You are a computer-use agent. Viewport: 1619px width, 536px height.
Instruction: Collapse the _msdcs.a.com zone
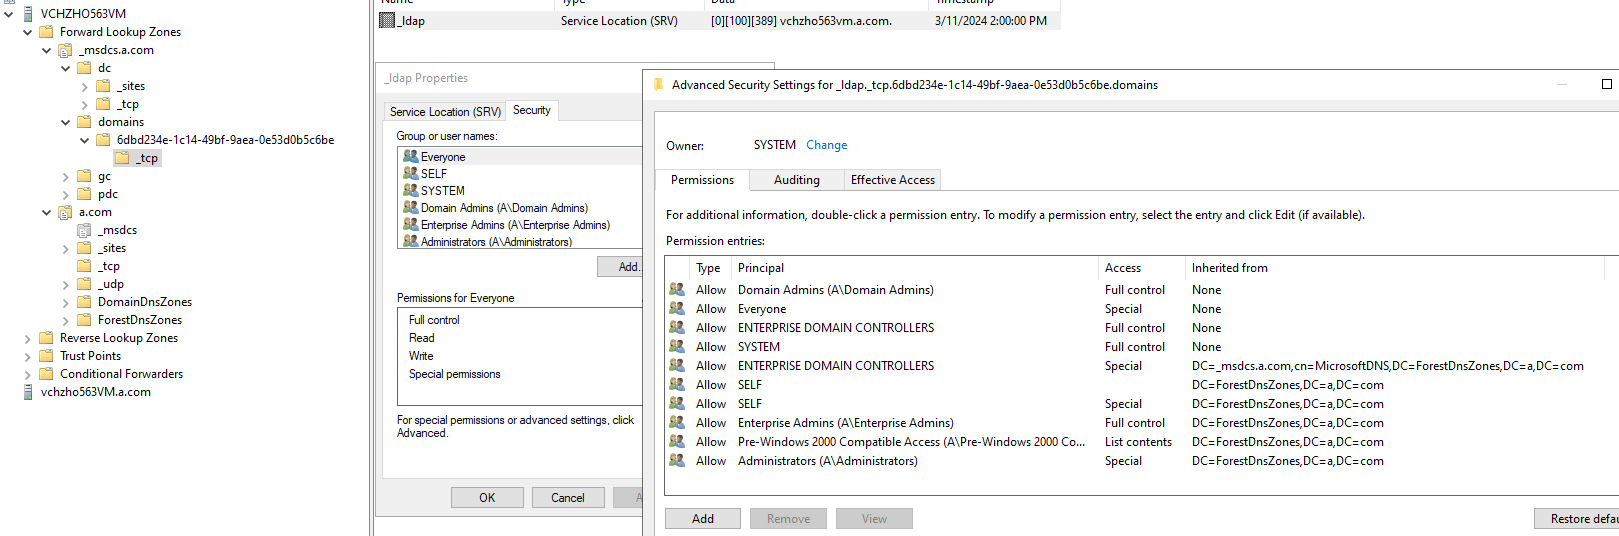click(x=47, y=50)
